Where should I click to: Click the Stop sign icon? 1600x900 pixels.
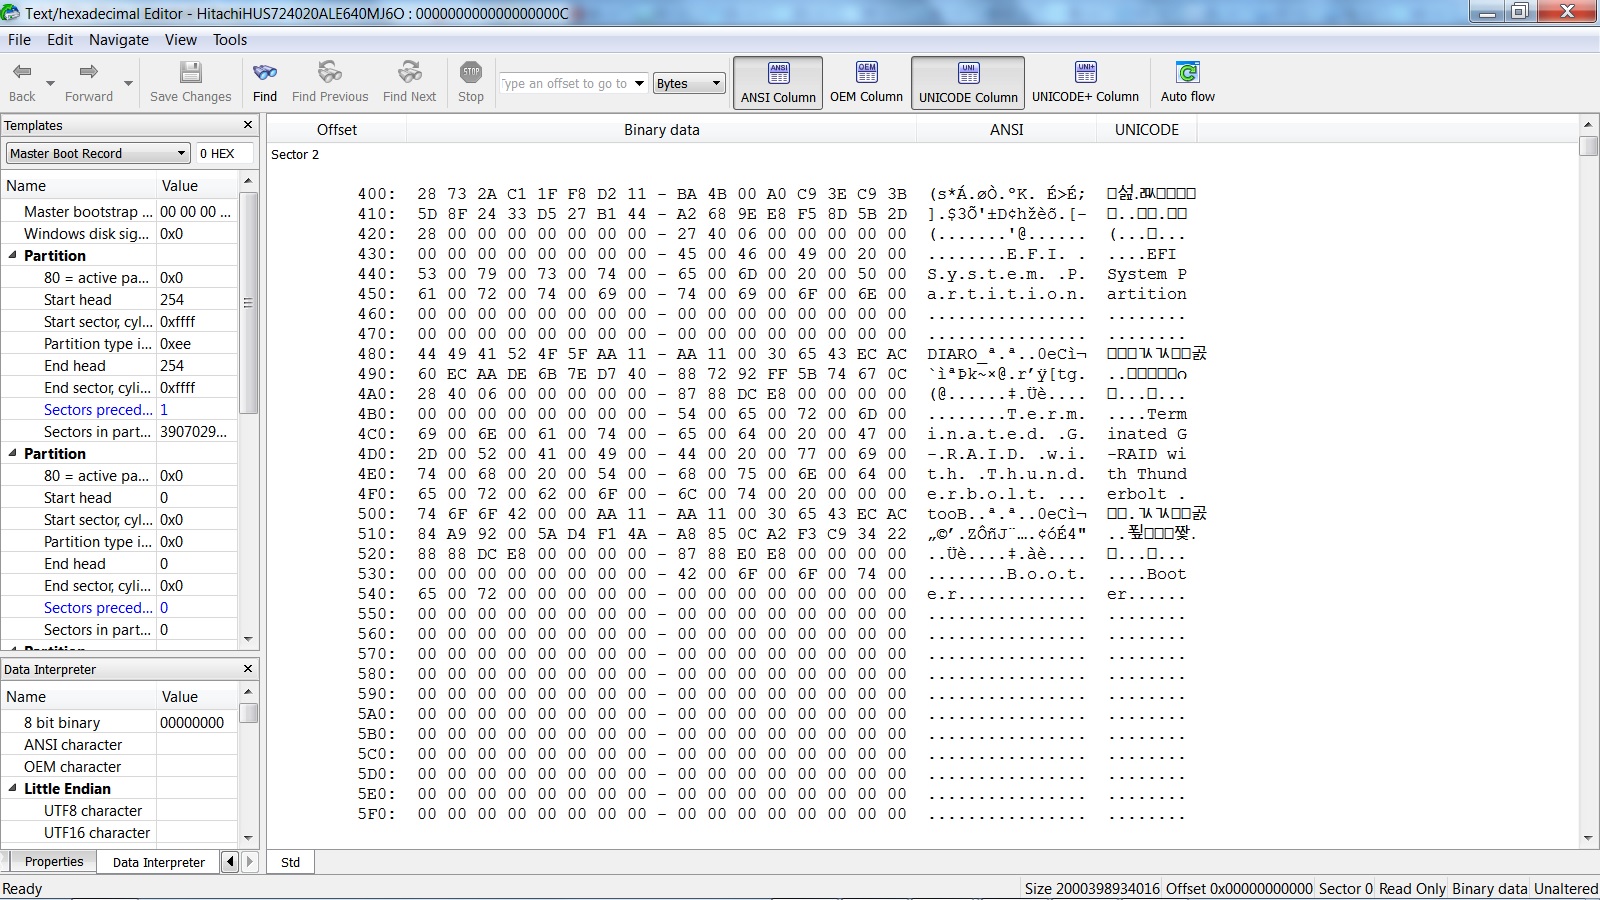[471, 72]
